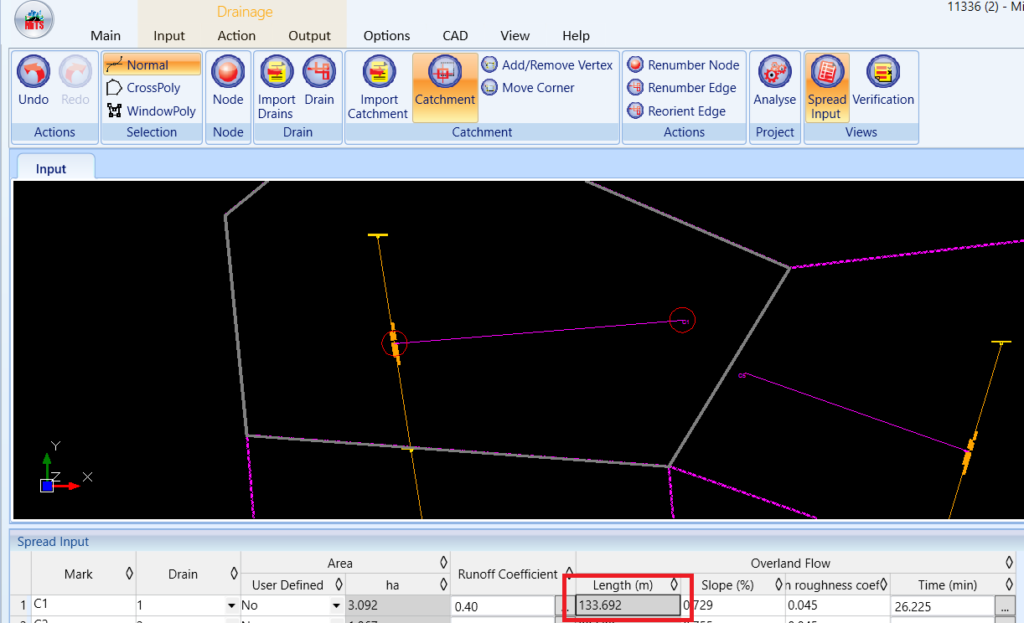Use the Reorient Edge action
Screen dimensions: 1024x623
click(x=677, y=111)
